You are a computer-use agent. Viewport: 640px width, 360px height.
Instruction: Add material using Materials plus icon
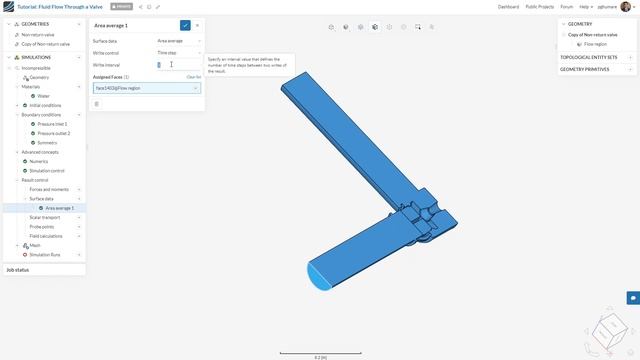pyautogui.click(x=79, y=87)
